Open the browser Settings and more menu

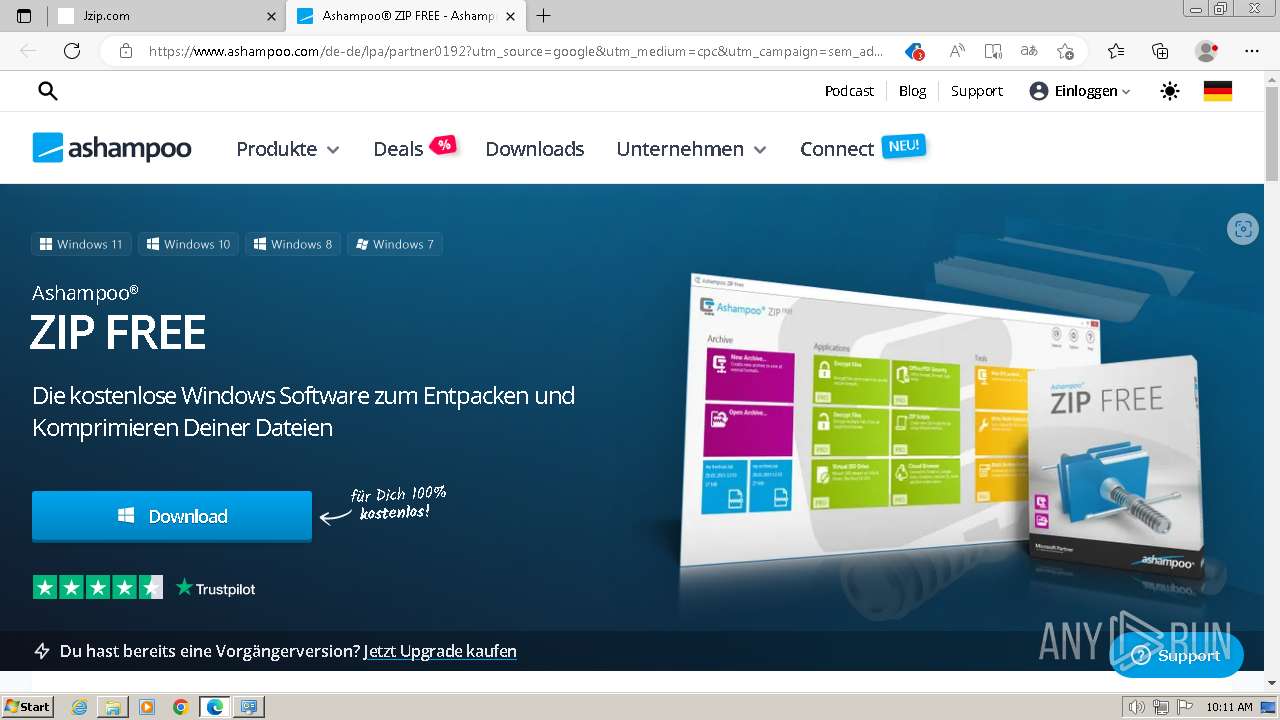(x=1252, y=51)
